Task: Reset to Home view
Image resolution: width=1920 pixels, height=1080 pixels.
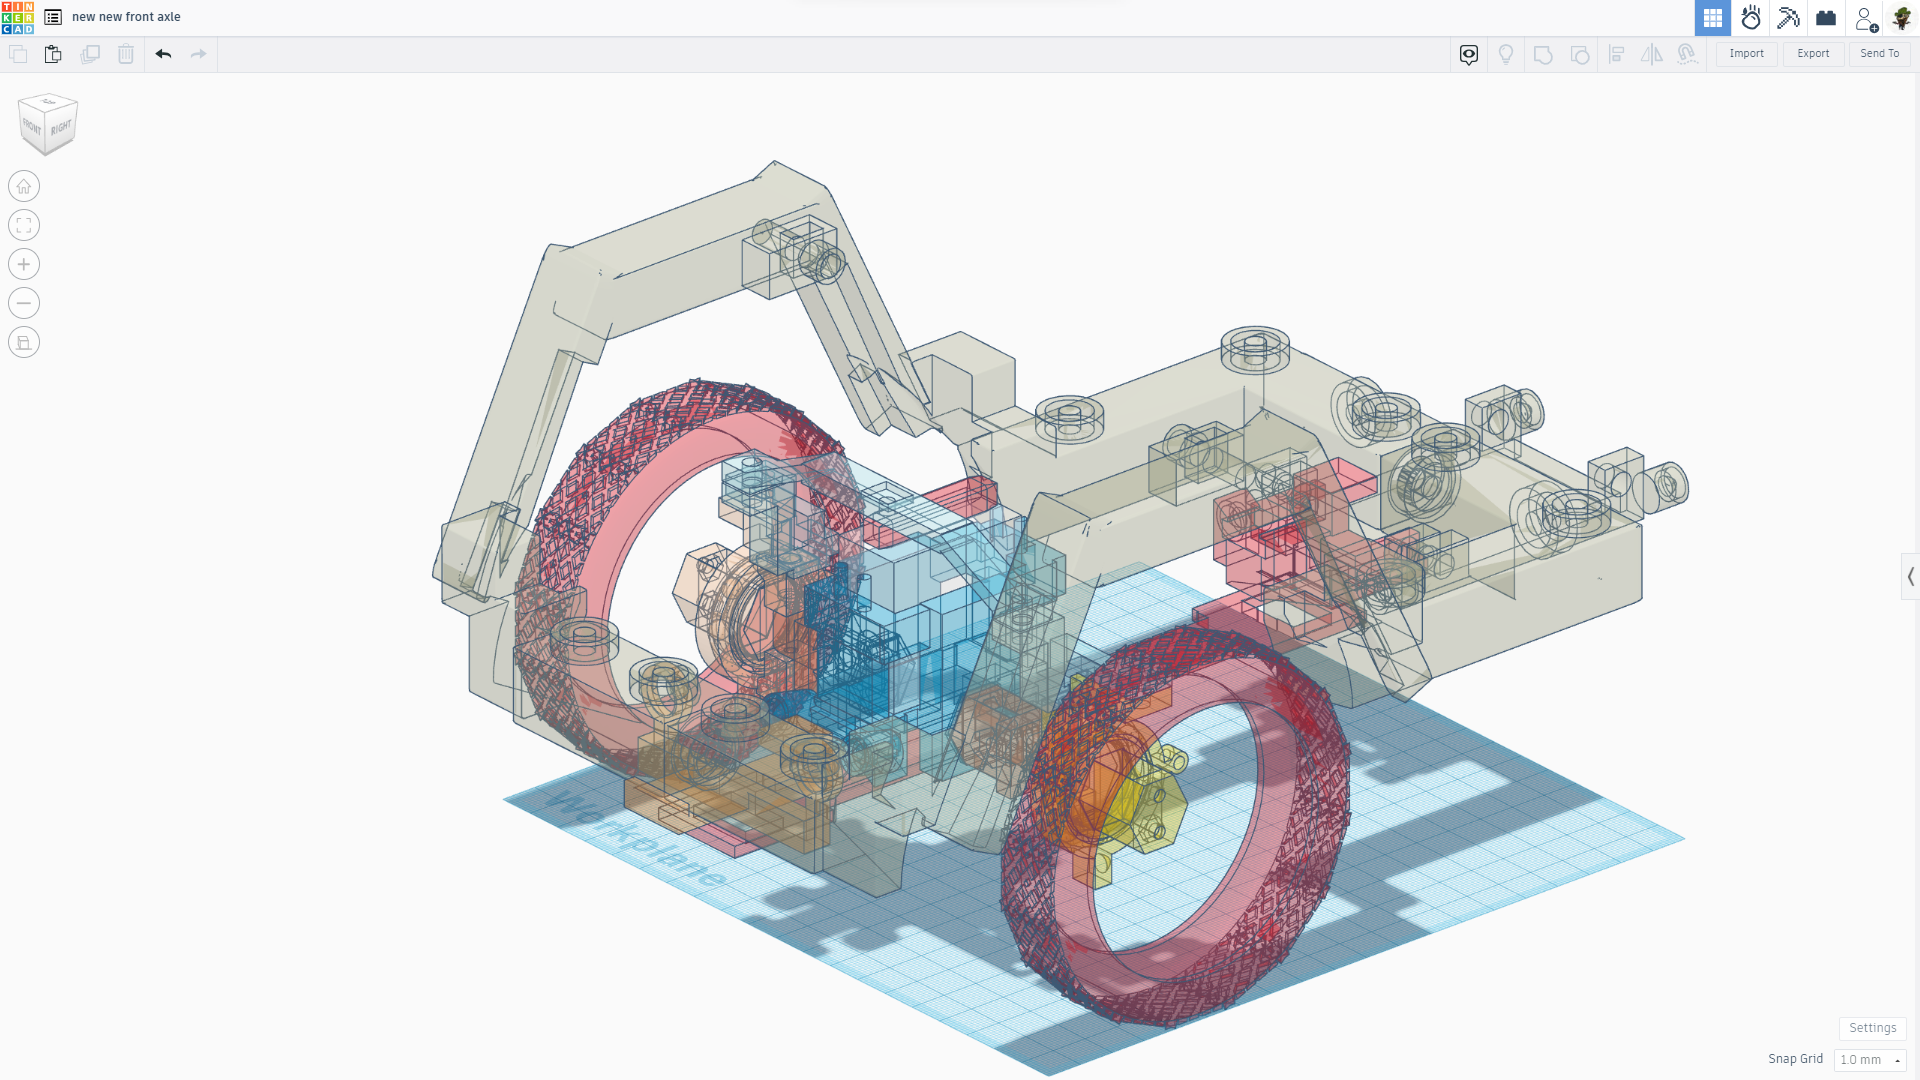Action: coord(24,186)
